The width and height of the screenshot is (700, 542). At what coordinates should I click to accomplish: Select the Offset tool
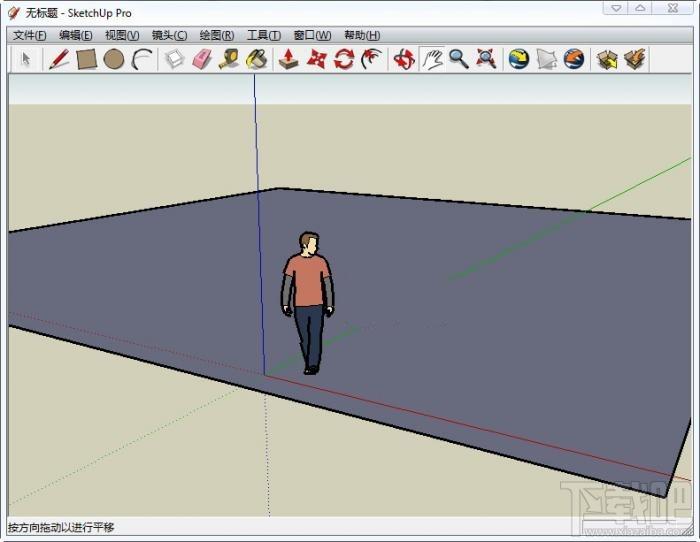[371, 59]
